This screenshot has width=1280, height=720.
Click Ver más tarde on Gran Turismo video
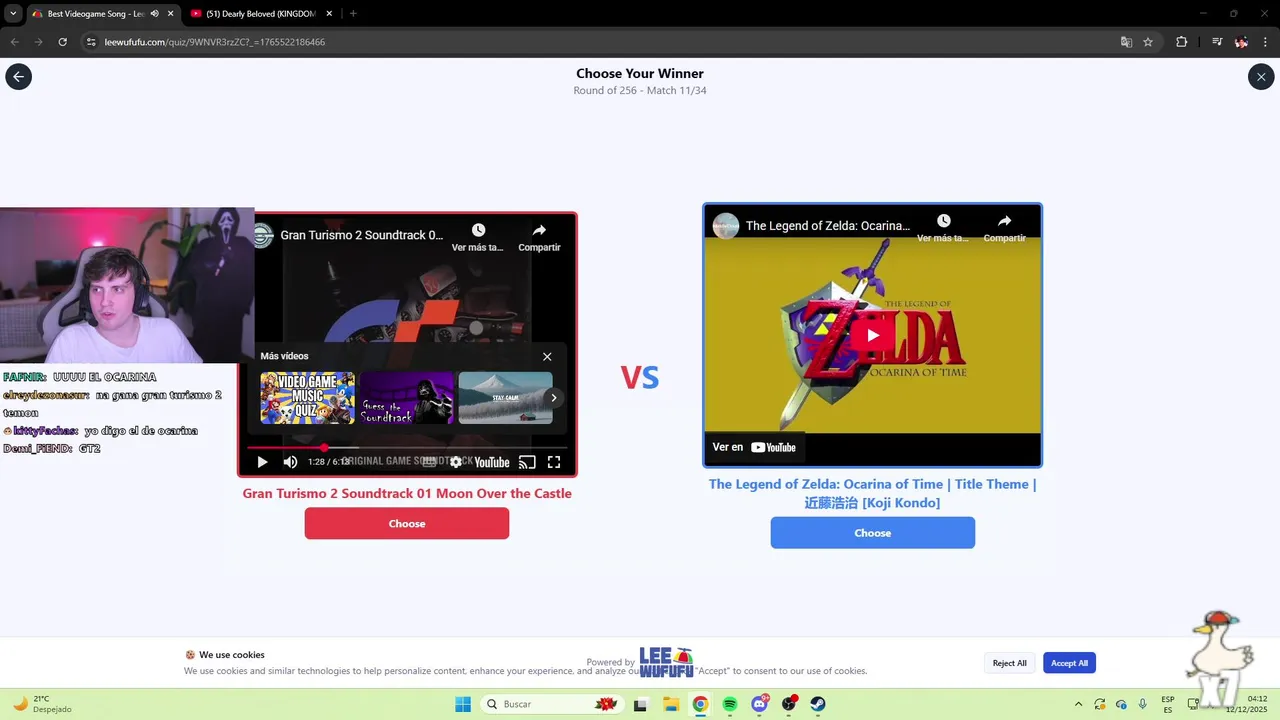[478, 237]
